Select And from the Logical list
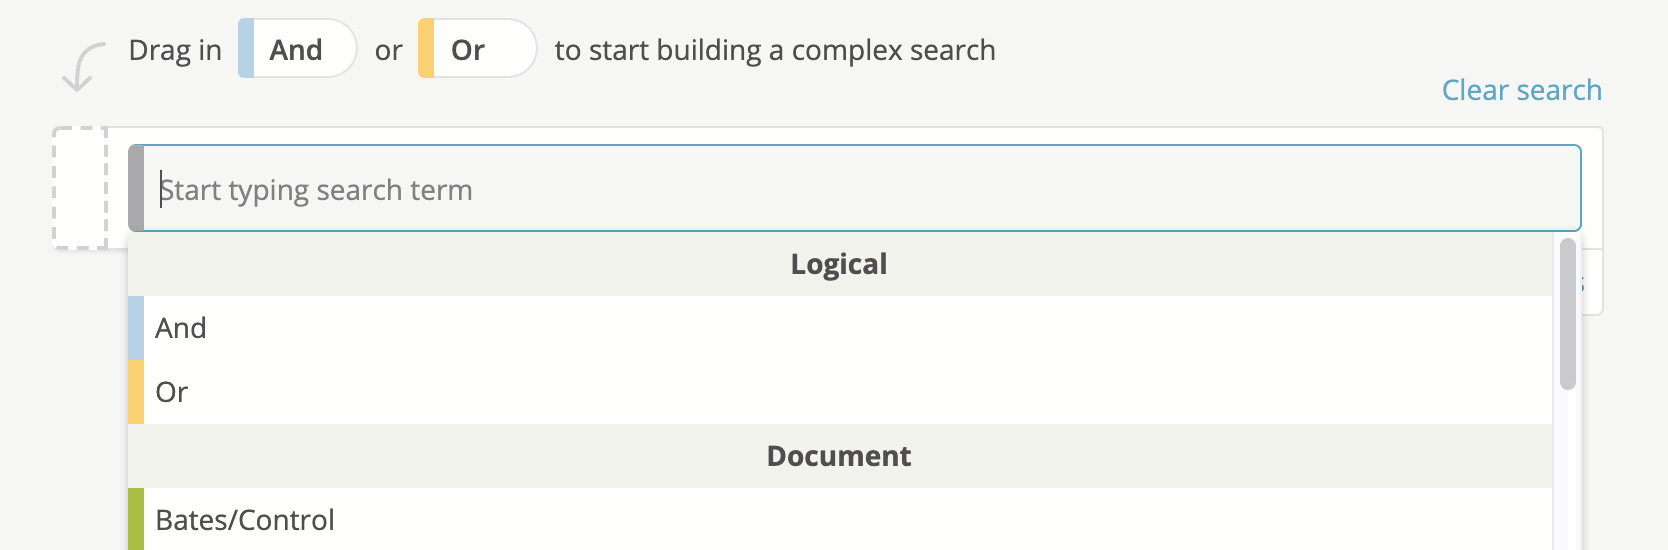The image size is (1668, 550). point(840,328)
